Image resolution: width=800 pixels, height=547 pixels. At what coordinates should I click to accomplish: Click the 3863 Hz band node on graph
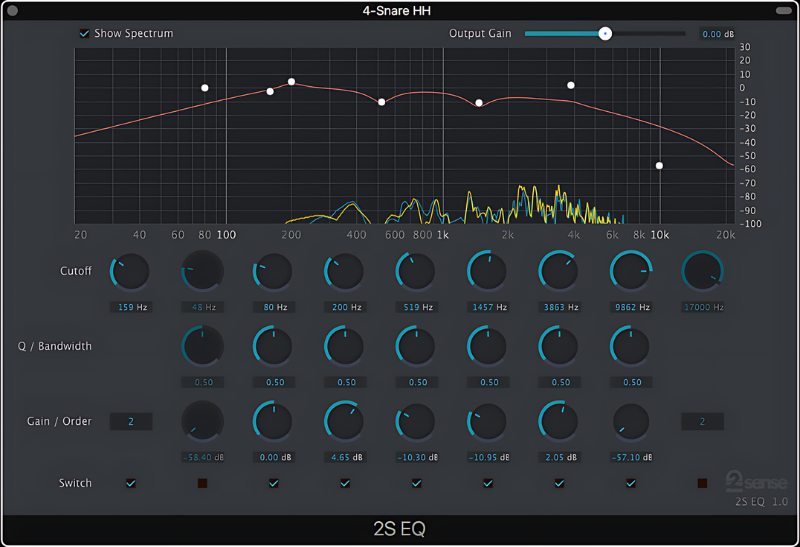pyautogui.click(x=571, y=85)
